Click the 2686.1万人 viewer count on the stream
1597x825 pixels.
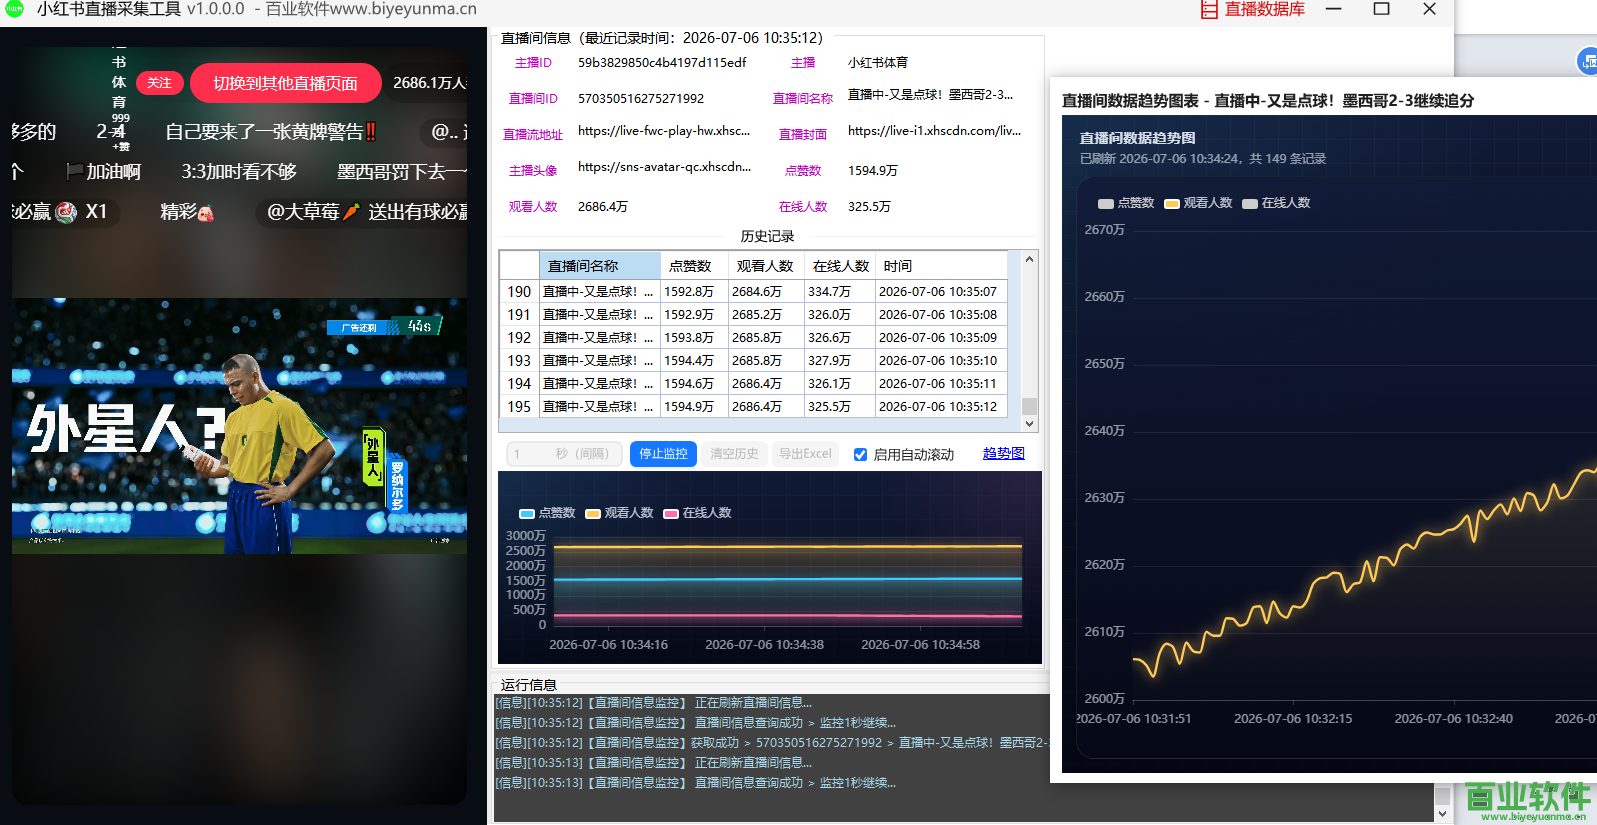[x=430, y=83]
